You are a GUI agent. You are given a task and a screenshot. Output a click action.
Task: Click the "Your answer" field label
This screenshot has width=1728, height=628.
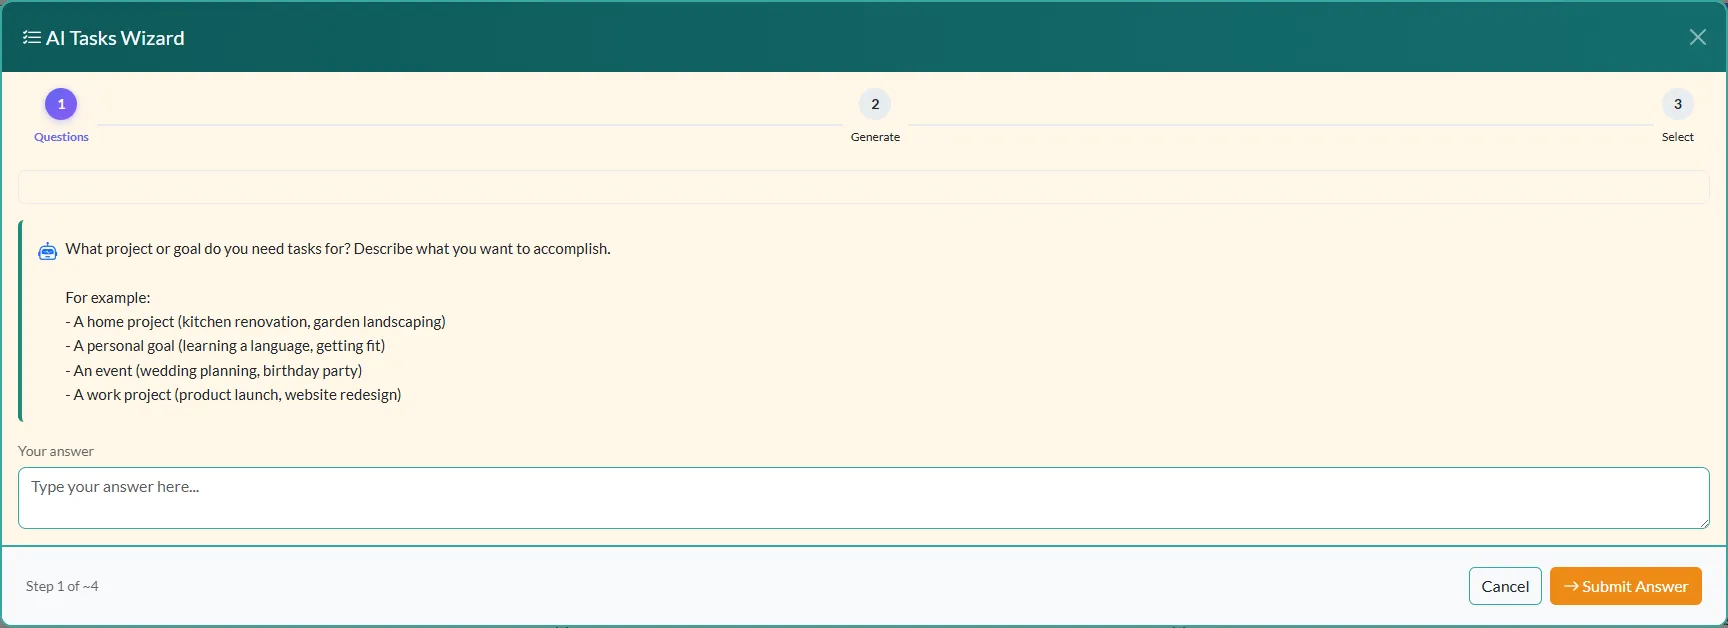point(56,451)
